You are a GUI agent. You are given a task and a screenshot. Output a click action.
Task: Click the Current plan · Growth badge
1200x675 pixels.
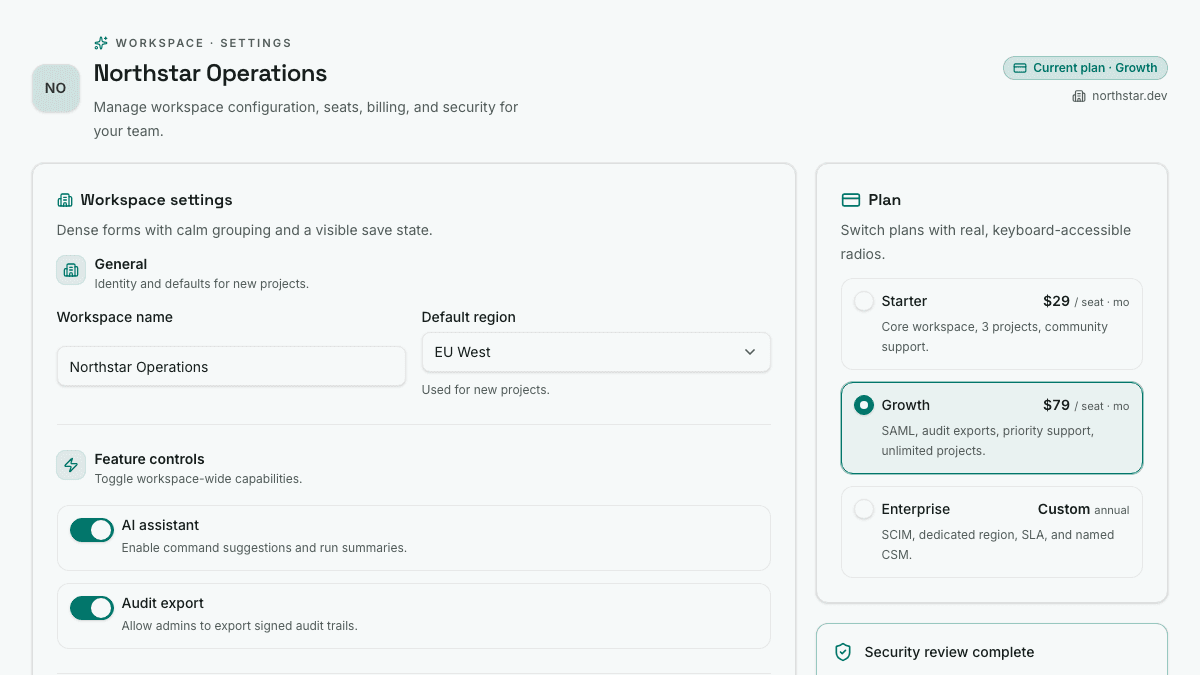[1085, 68]
